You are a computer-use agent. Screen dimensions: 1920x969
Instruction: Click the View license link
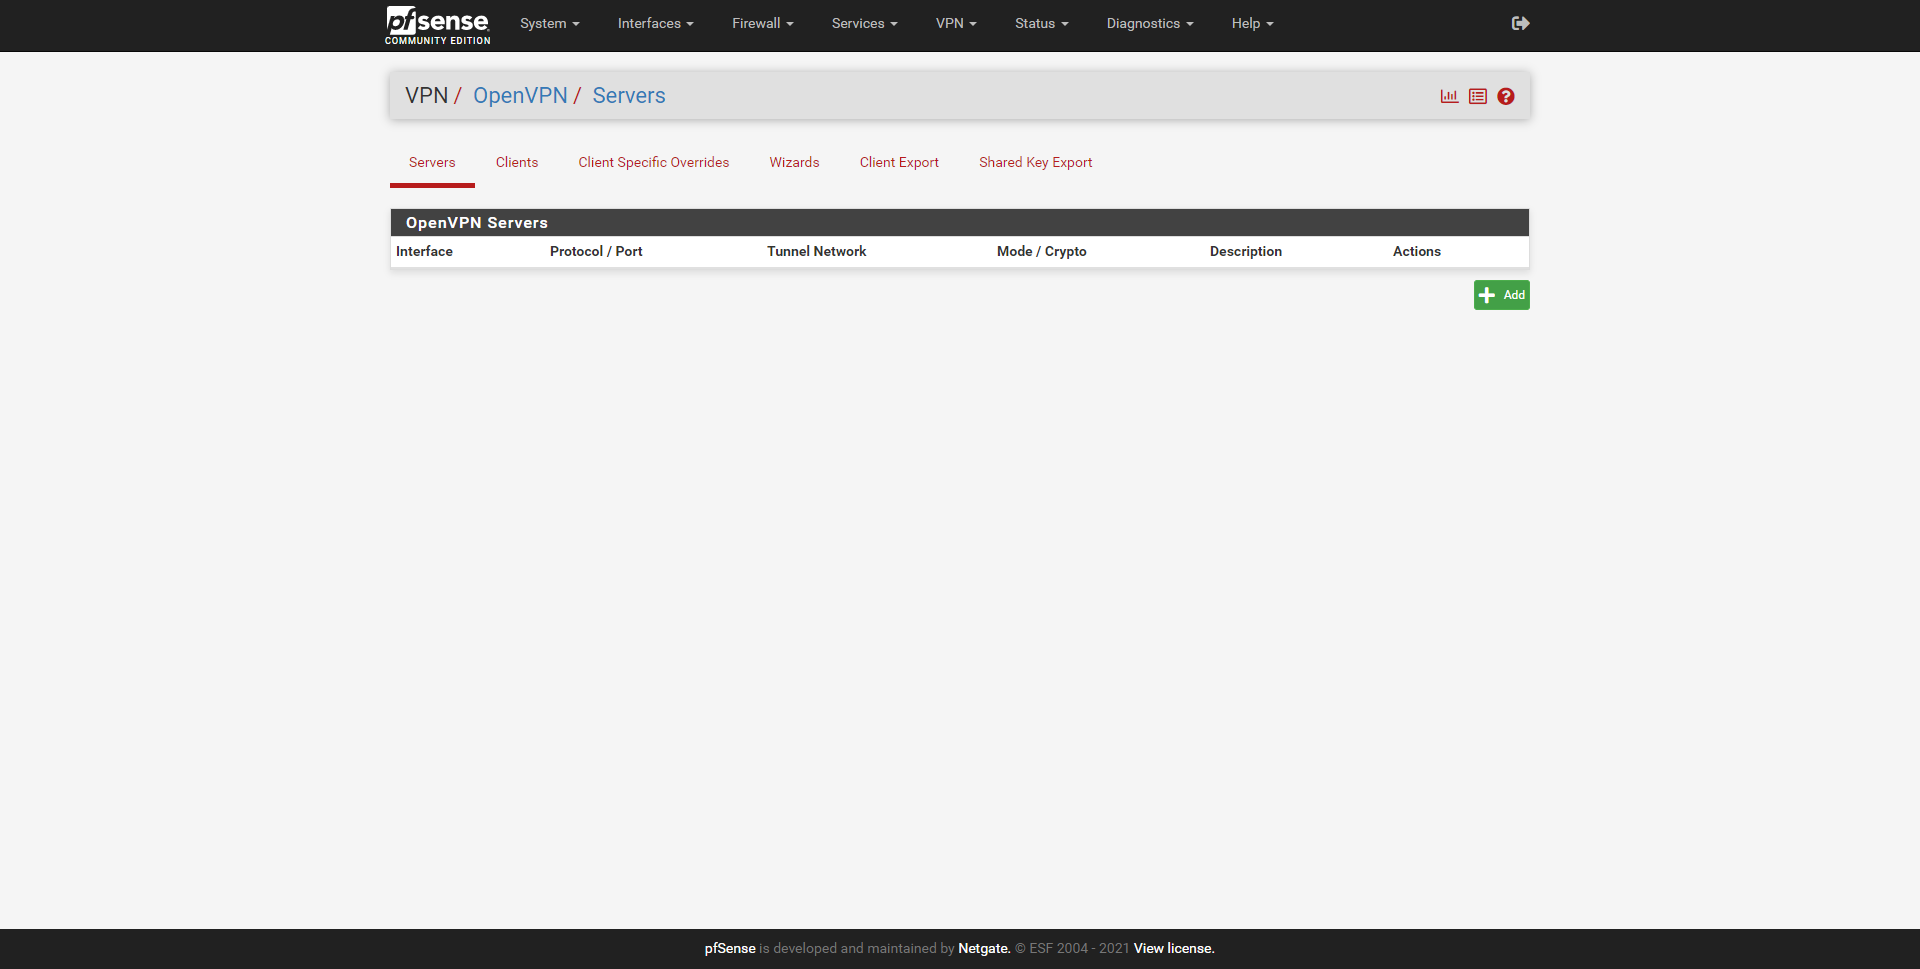(x=1174, y=948)
